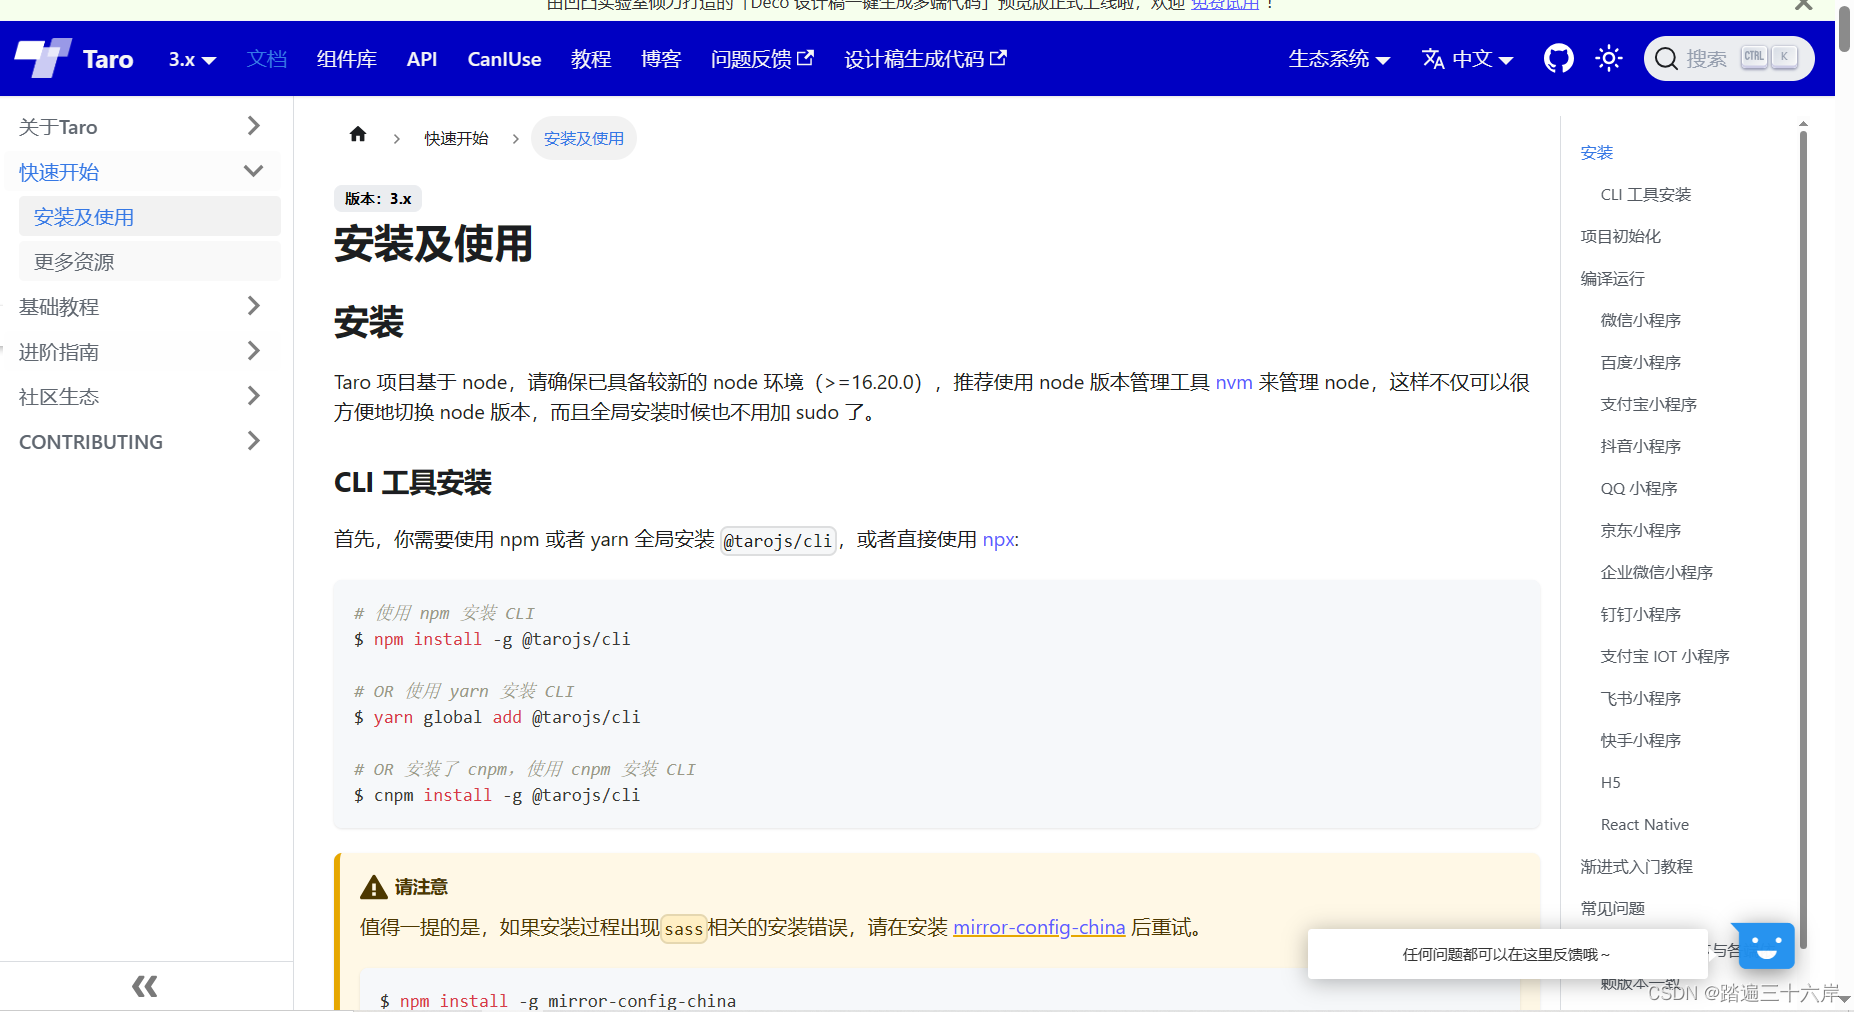Click the 免费试用 banner link

point(1225,5)
